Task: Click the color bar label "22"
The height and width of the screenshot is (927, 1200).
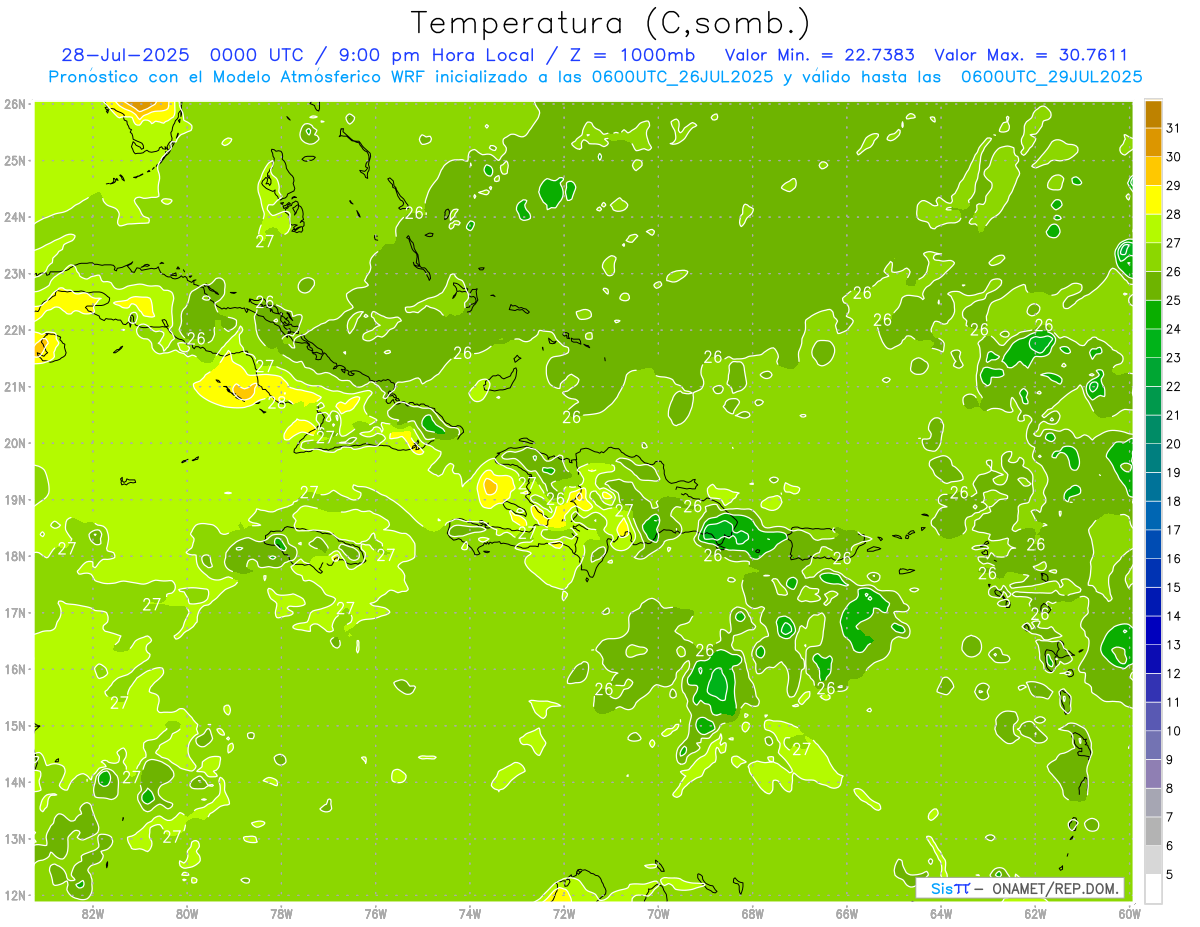Action: coord(1173,386)
